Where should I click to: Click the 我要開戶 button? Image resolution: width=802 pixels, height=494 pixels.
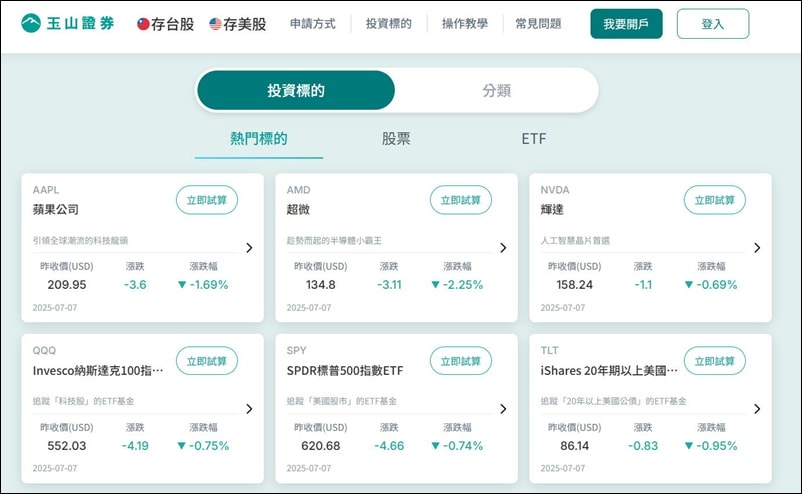pos(626,24)
